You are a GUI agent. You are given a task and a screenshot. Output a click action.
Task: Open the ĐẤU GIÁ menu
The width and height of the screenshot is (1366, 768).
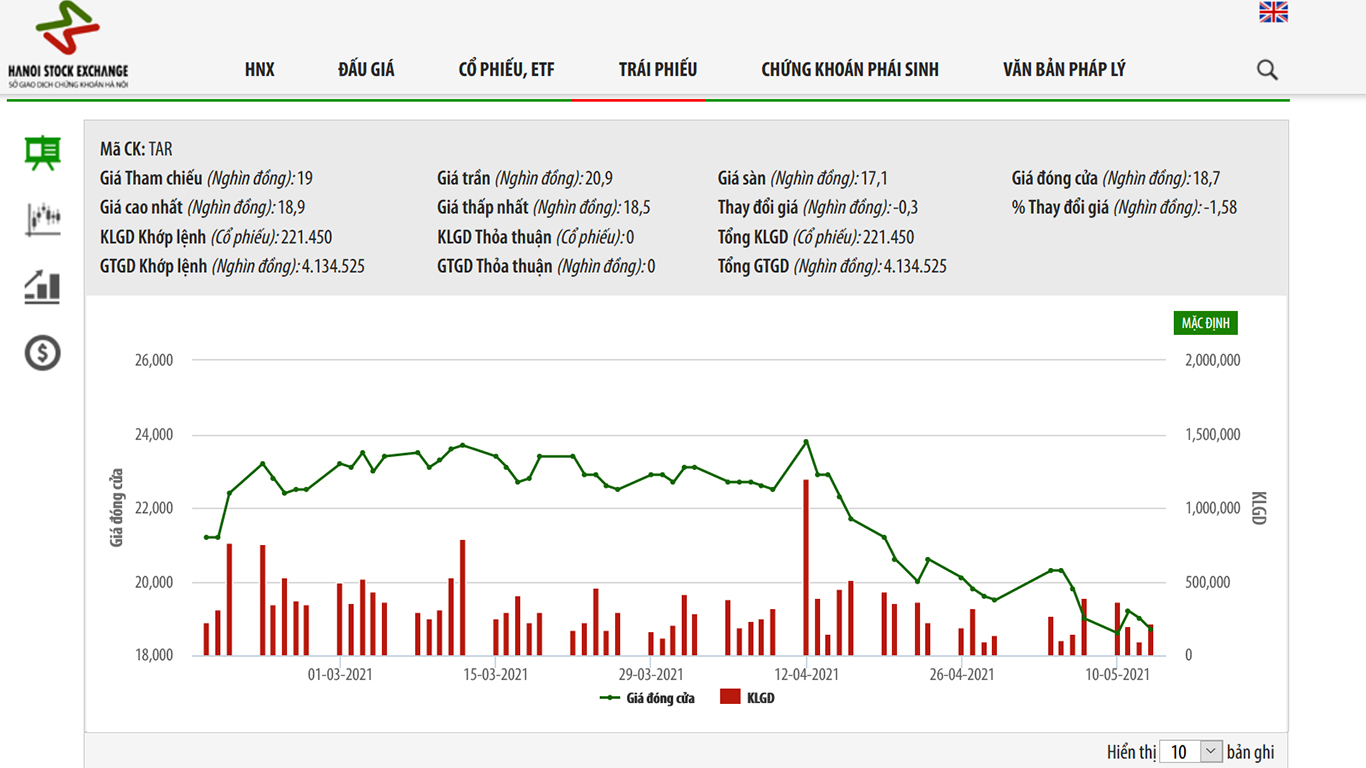pyautogui.click(x=366, y=70)
